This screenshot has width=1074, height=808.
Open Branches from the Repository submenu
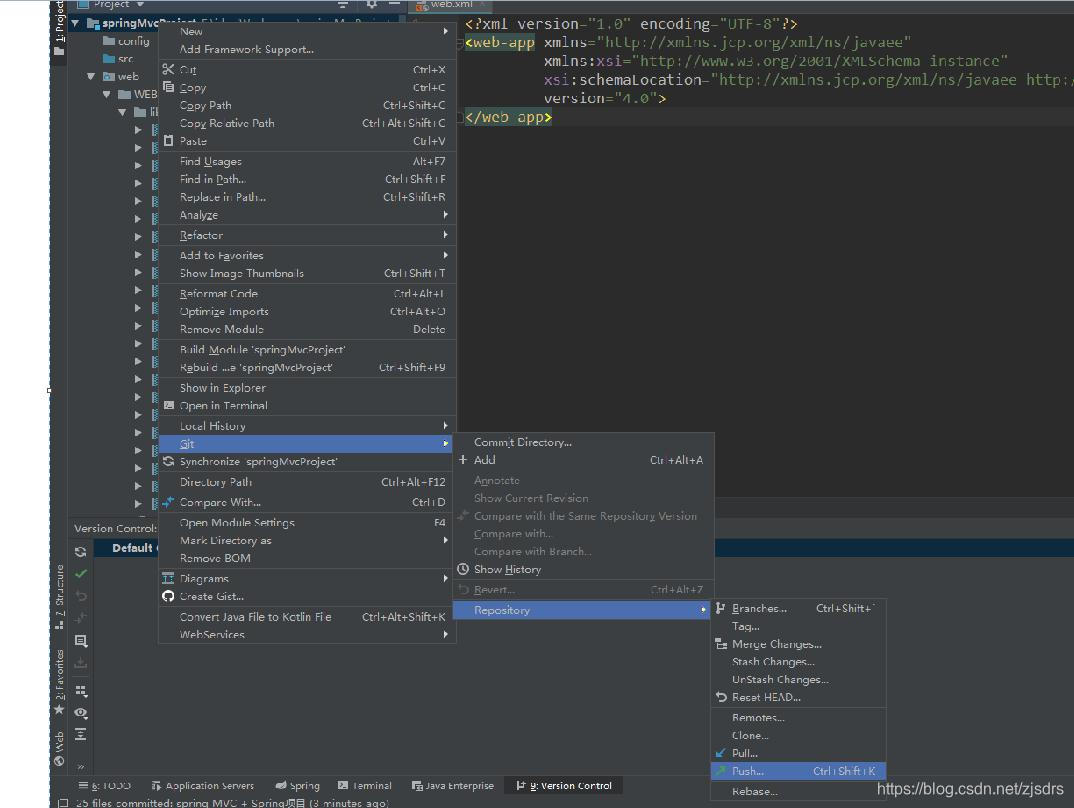798,608
